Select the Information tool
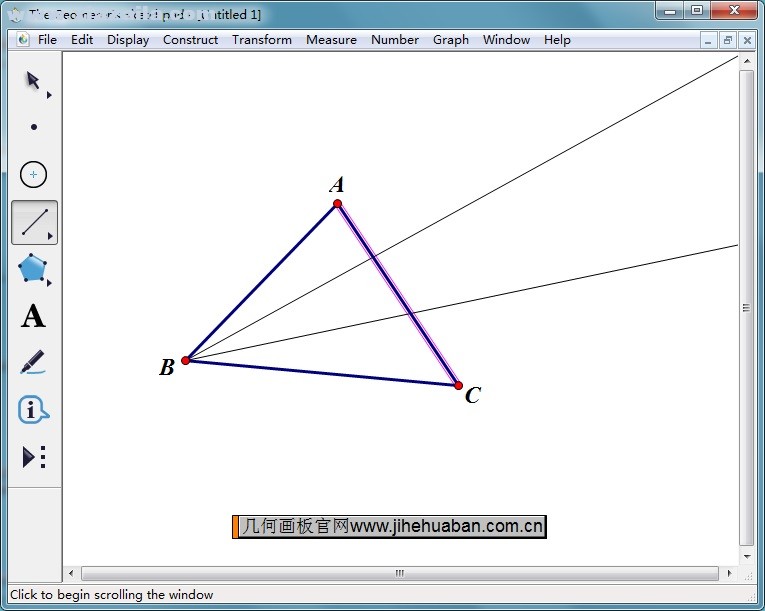Viewport: 765px width, 611px height. (x=33, y=409)
